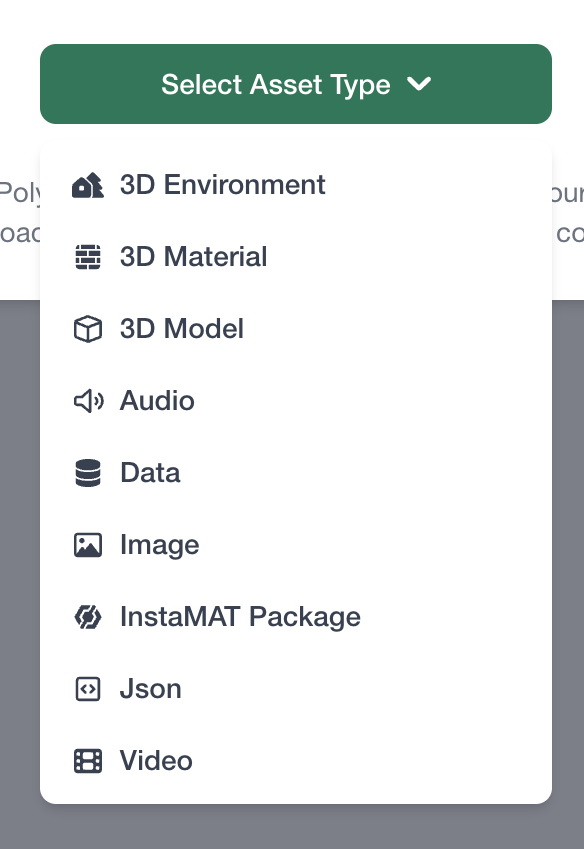Pick the Data asset type
The width and height of the screenshot is (584, 849).
tap(150, 472)
